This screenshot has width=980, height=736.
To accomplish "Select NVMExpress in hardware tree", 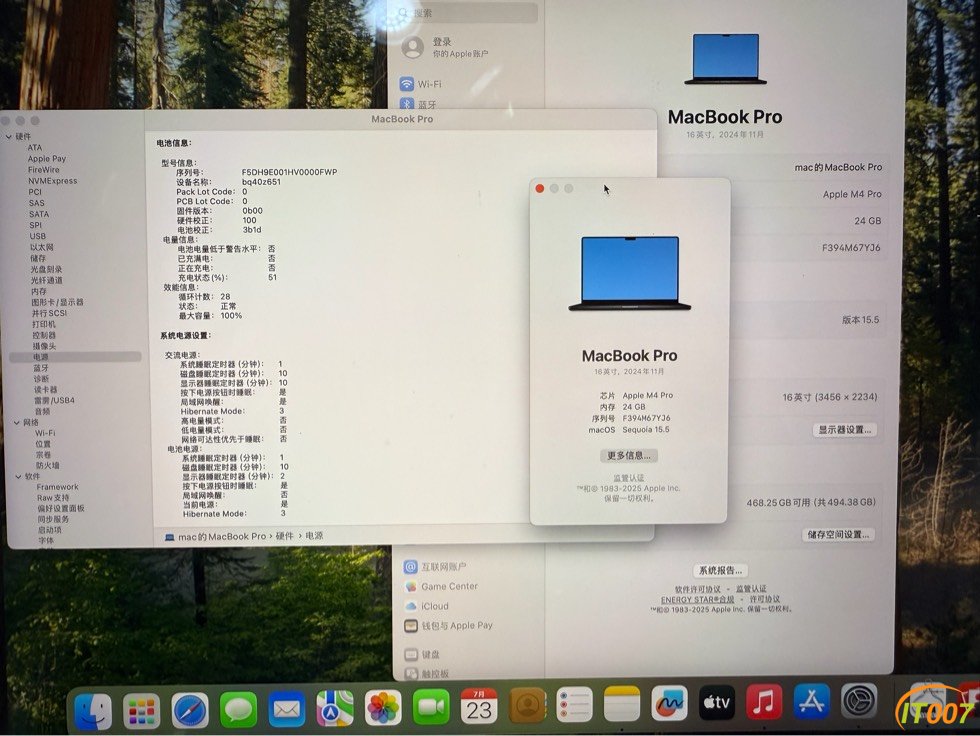I will click(x=52, y=181).
